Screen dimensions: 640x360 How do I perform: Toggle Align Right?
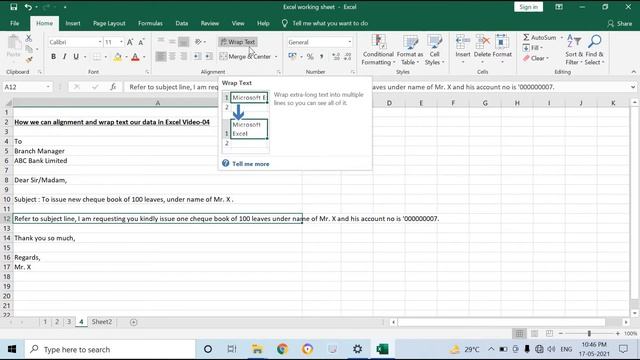(x=184, y=56)
